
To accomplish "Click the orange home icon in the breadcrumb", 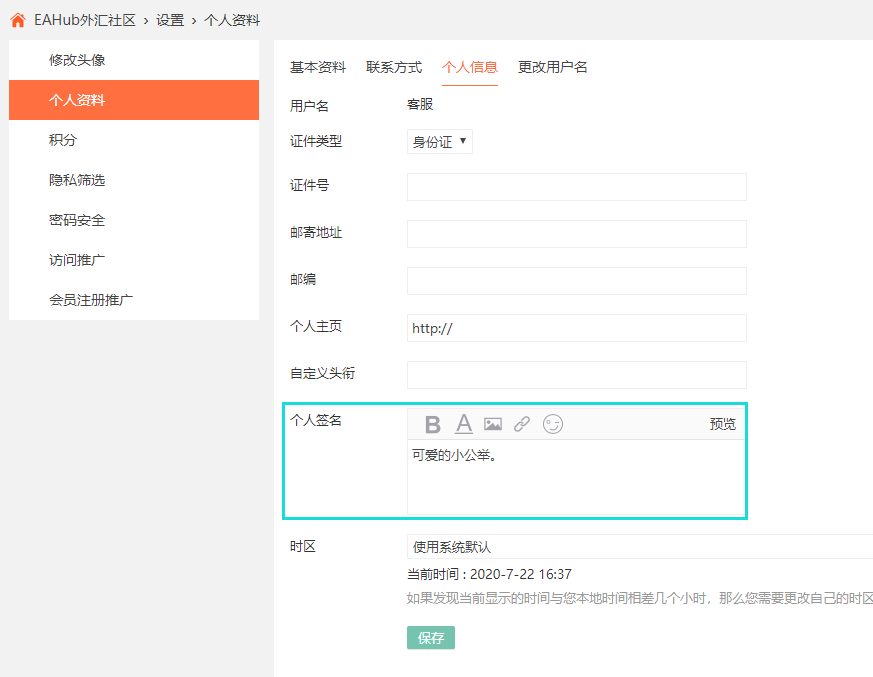I will click(16, 19).
